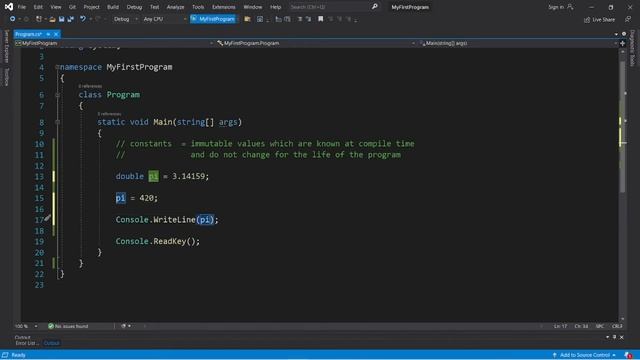640x360 pixels.
Task: Switch to the Output tab at bottom
Action: click(51, 343)
